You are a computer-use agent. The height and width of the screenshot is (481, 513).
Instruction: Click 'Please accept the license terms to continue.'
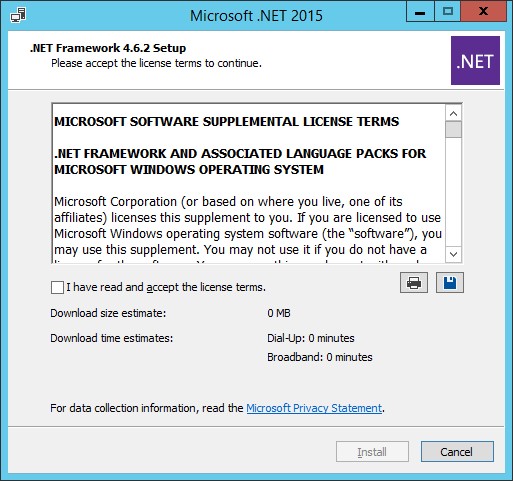click(x=156, y=63)
